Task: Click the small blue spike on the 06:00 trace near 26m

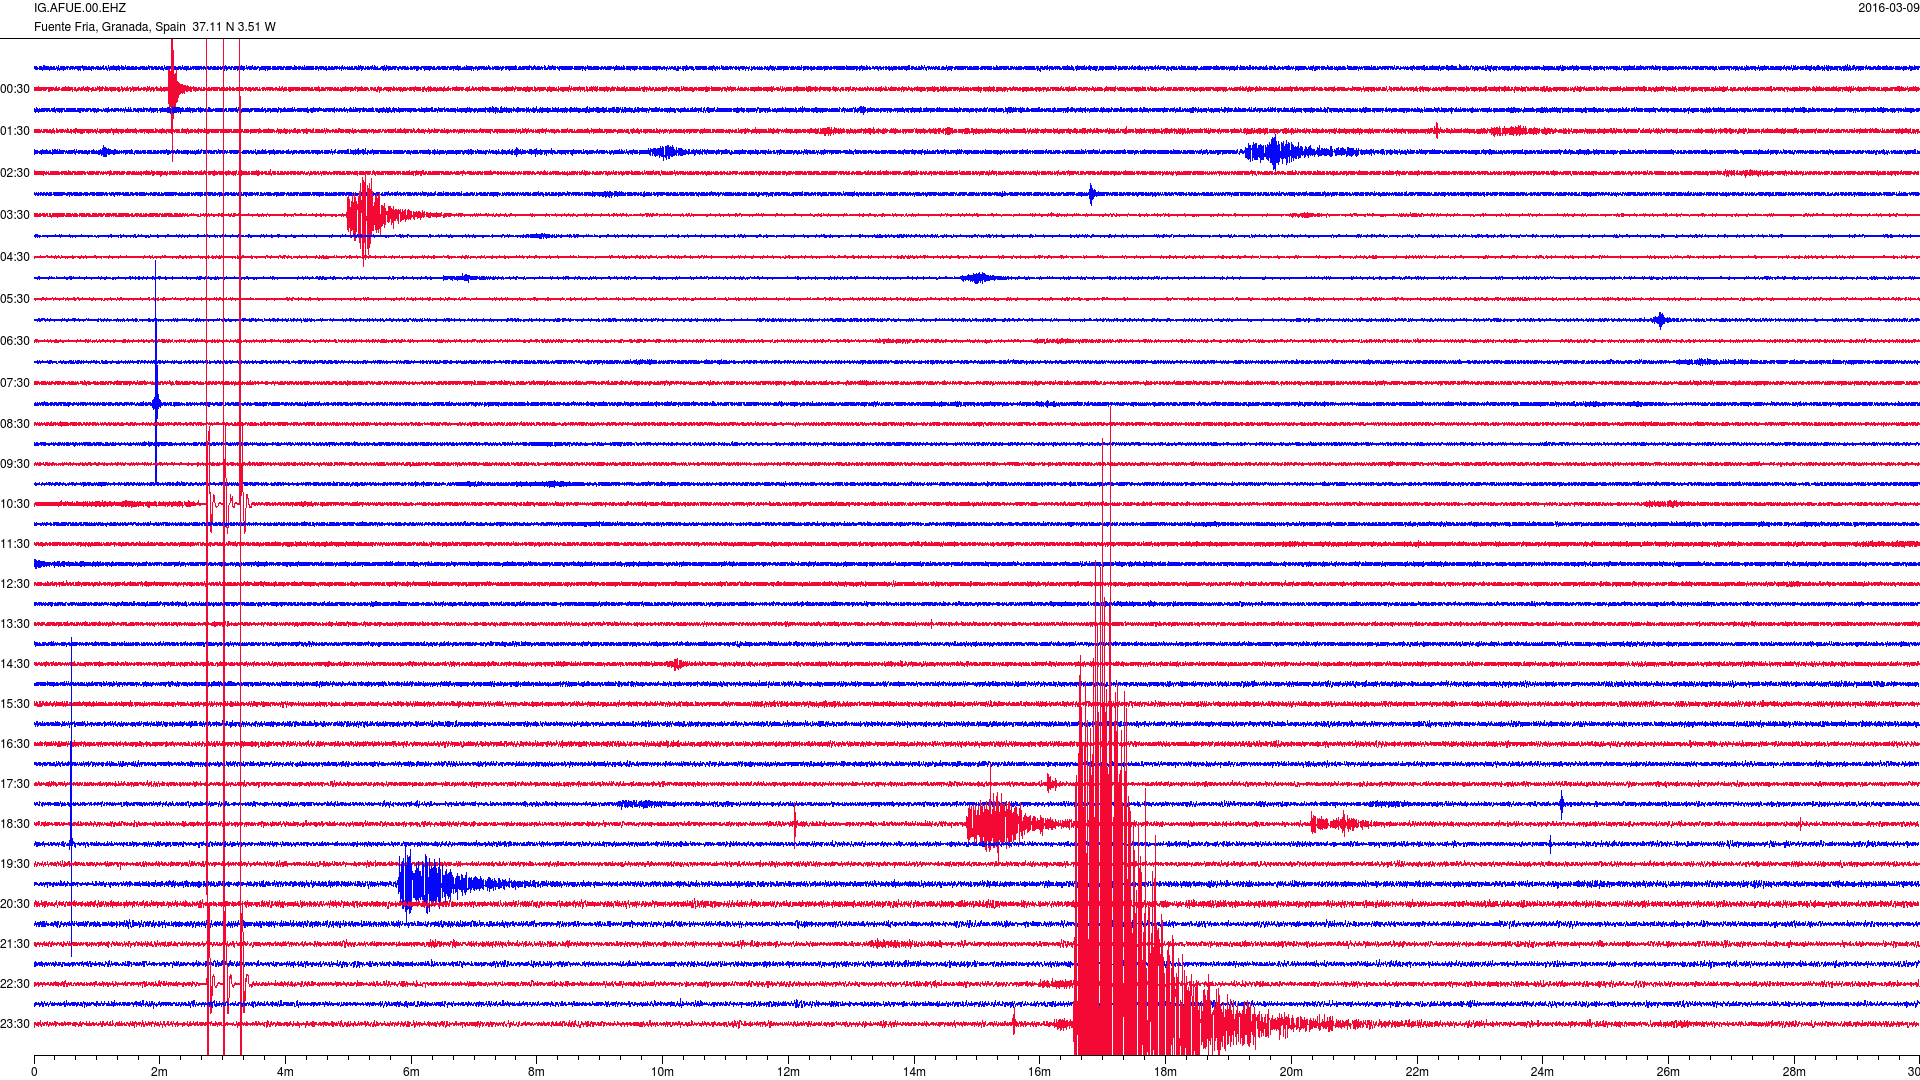Action: [x=1660, y=320]
